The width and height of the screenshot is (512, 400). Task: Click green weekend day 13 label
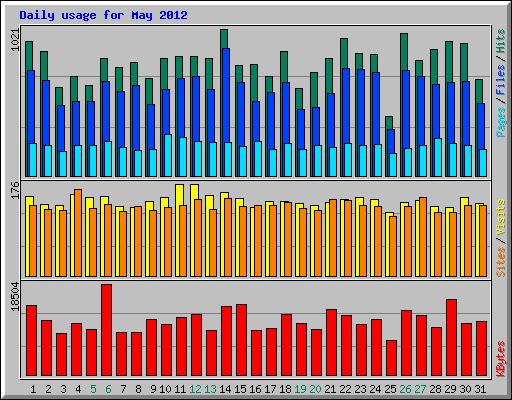coord(210,389)
